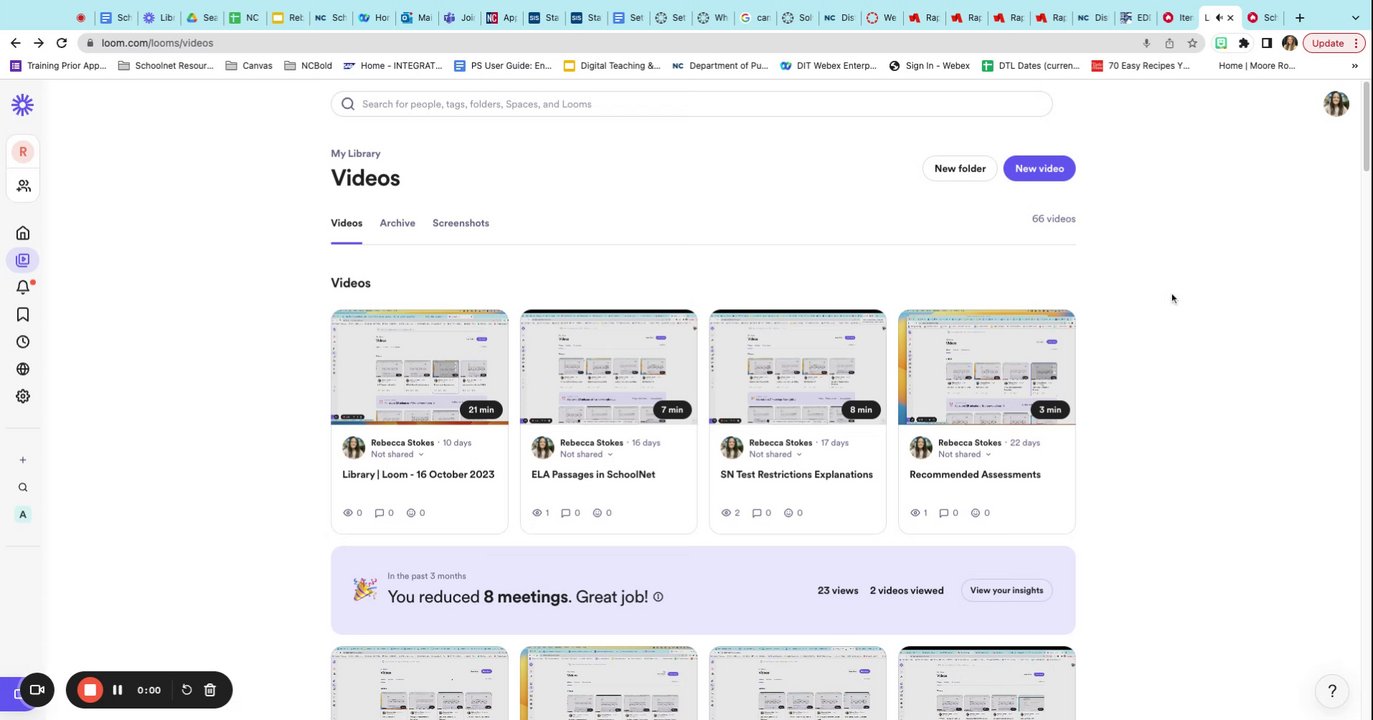
Task: Switch to the Archive tab
Action: [397, 223]
